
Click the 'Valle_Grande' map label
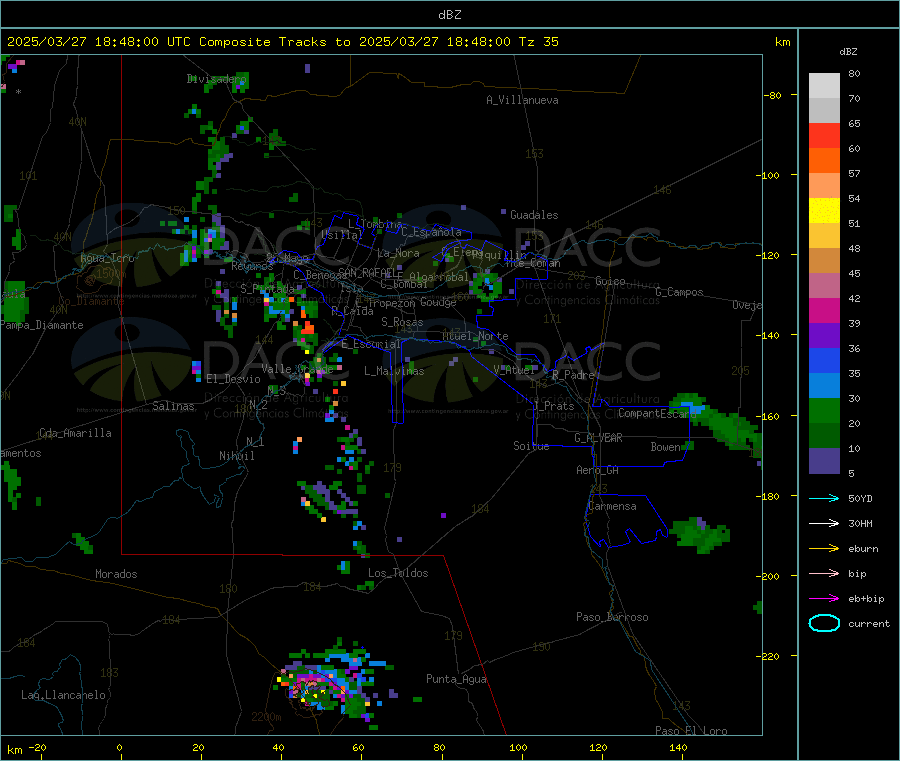coord(297,369)
